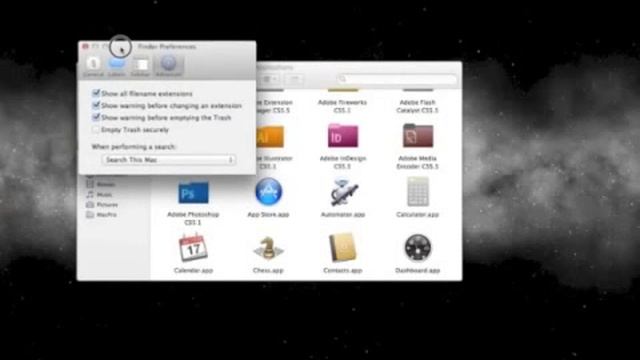
Task: Close the Finder Preferences window
Action: pyautogui.click(x=85, y=47)
